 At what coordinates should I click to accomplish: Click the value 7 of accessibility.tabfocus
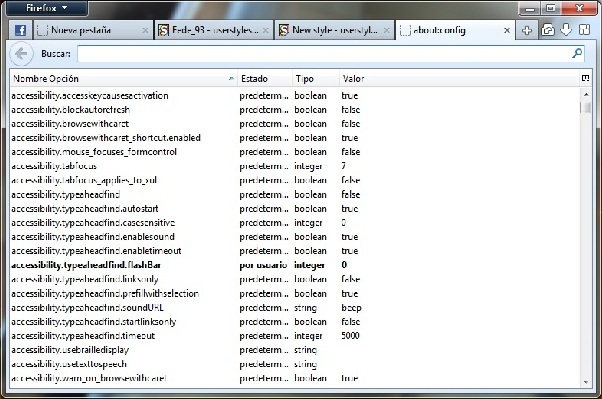[343, 166]
